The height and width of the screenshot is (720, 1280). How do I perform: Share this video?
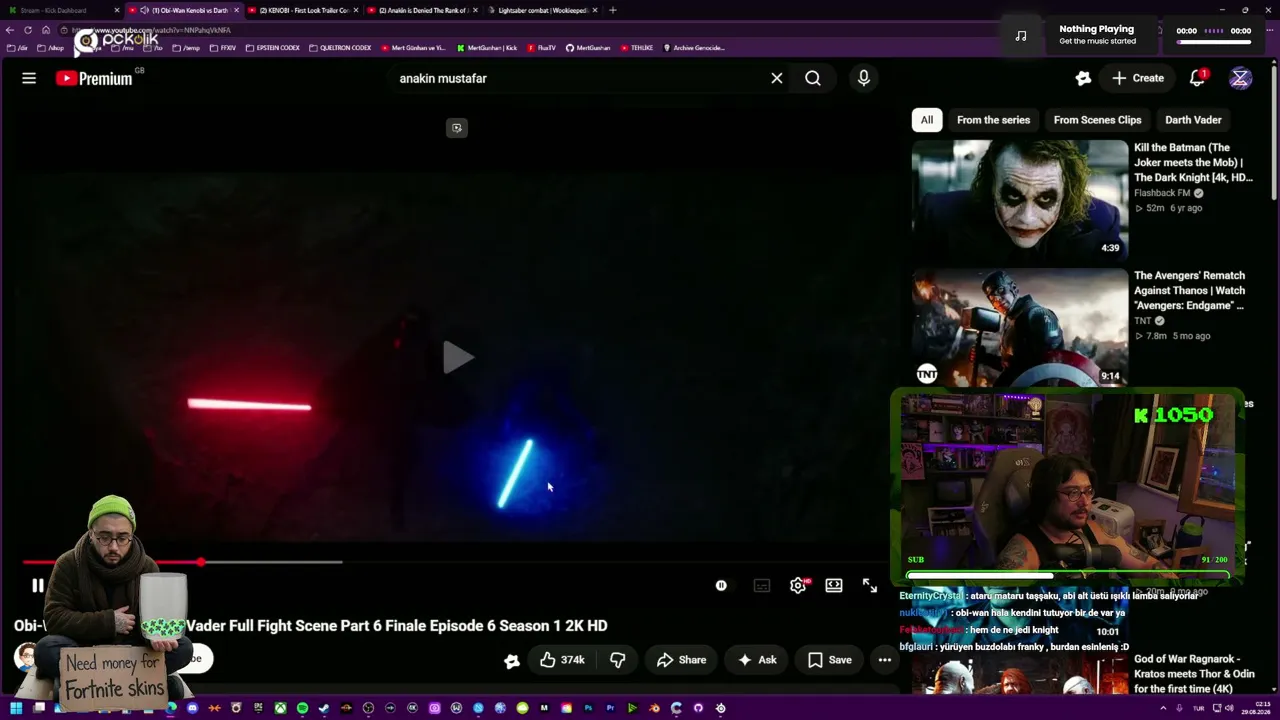(682, 660)
